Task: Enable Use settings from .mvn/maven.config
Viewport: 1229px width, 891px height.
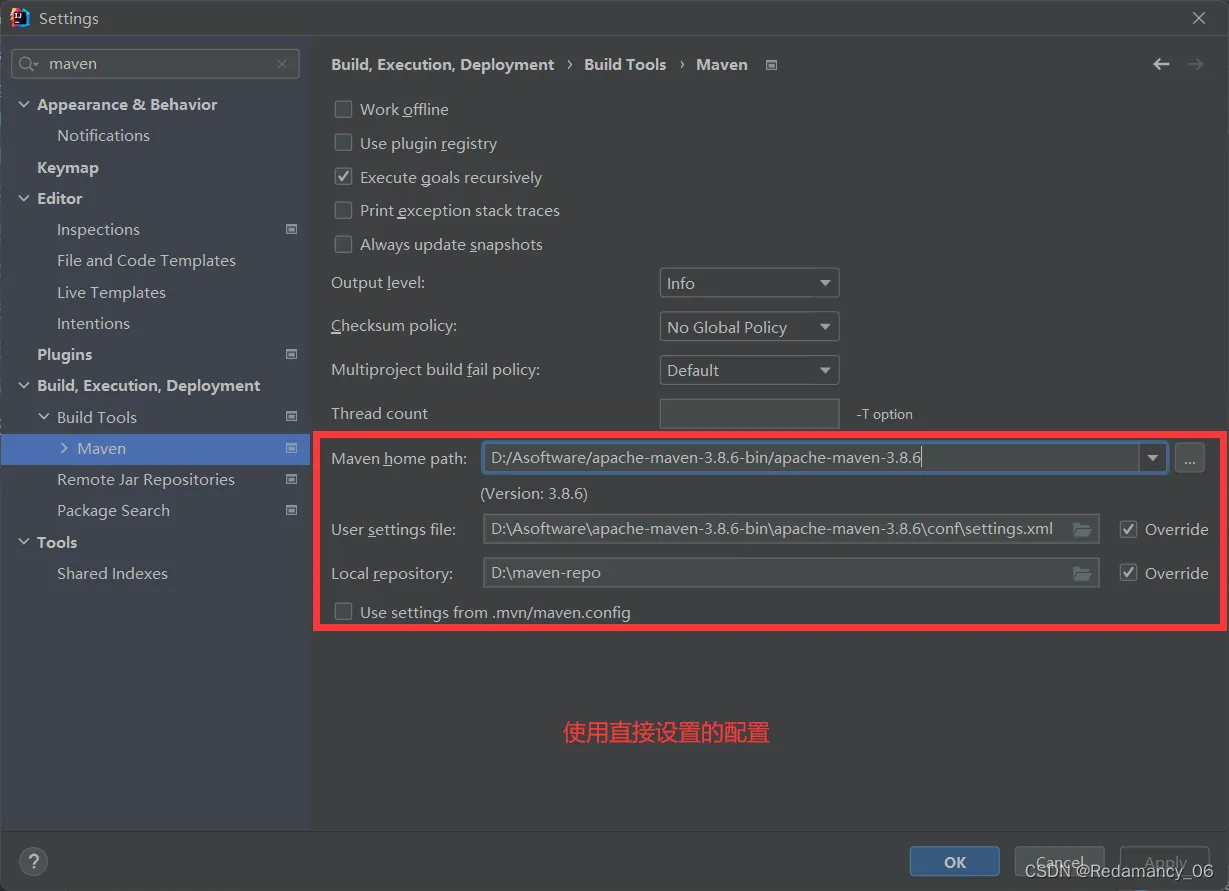Action: (x=343, y=612)
